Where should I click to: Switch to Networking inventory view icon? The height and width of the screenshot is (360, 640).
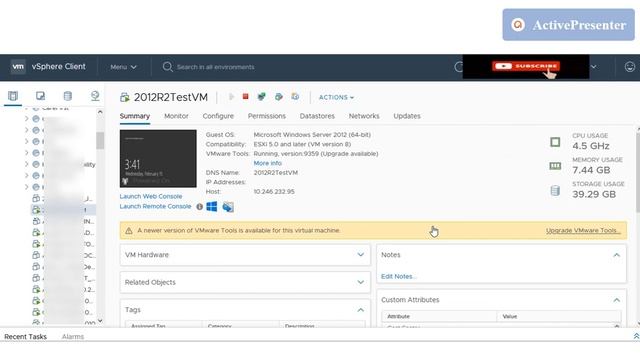pos(95,96)
